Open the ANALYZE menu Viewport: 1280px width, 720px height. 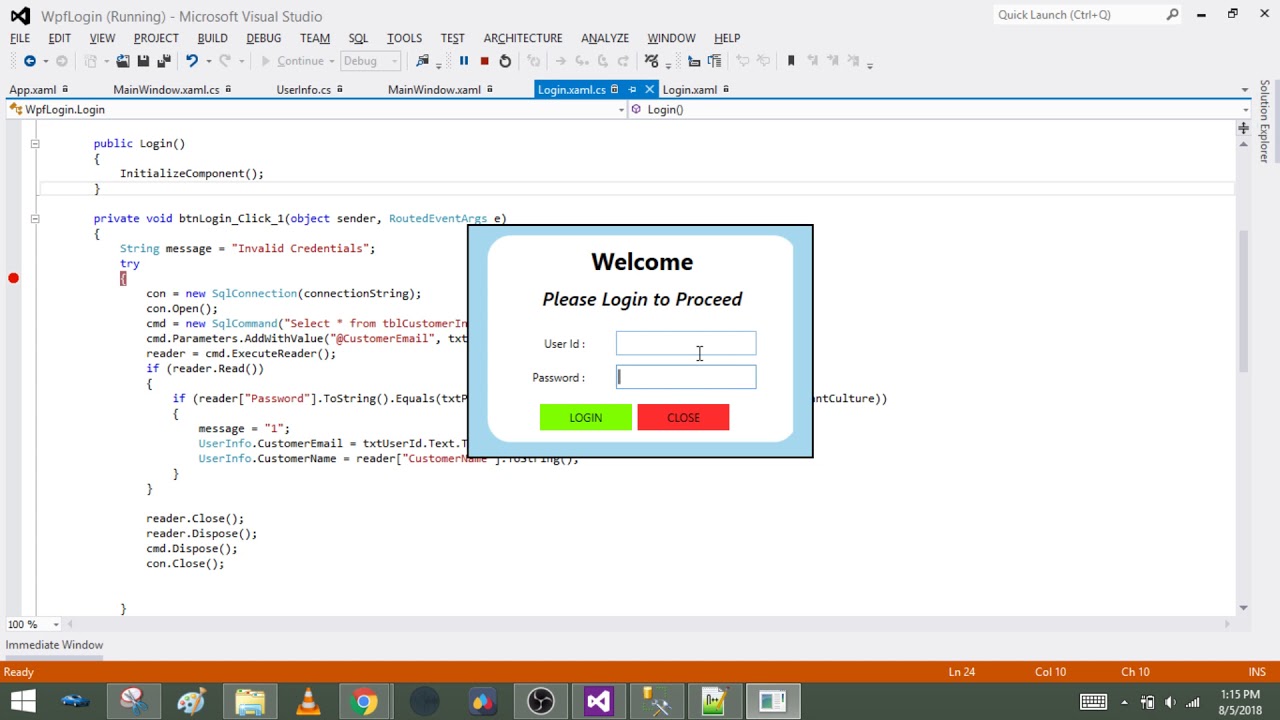[605, 38]
